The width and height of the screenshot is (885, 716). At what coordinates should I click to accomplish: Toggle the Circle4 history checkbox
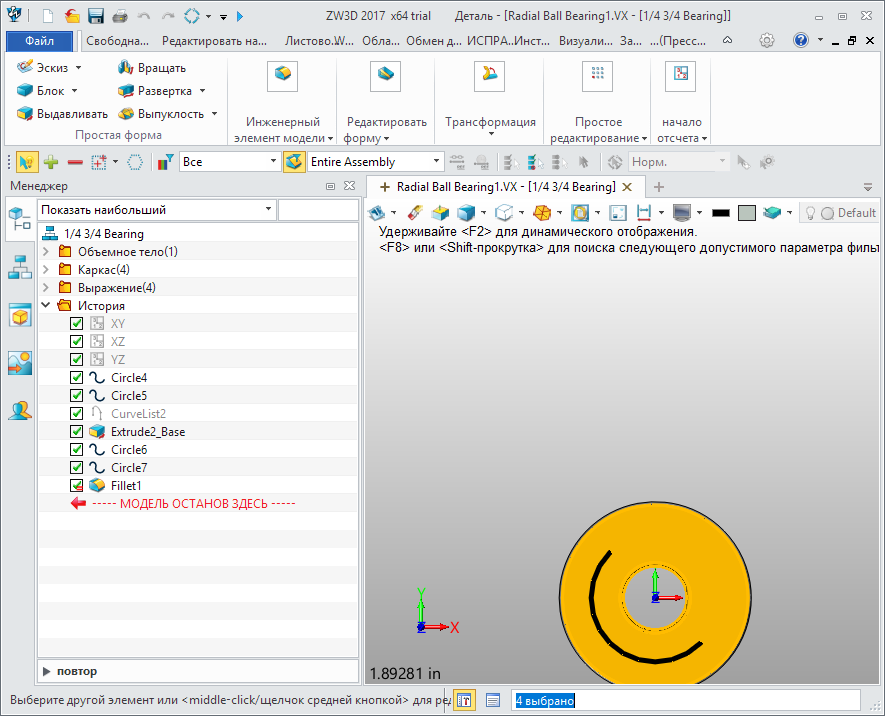[x=77, y=378]
